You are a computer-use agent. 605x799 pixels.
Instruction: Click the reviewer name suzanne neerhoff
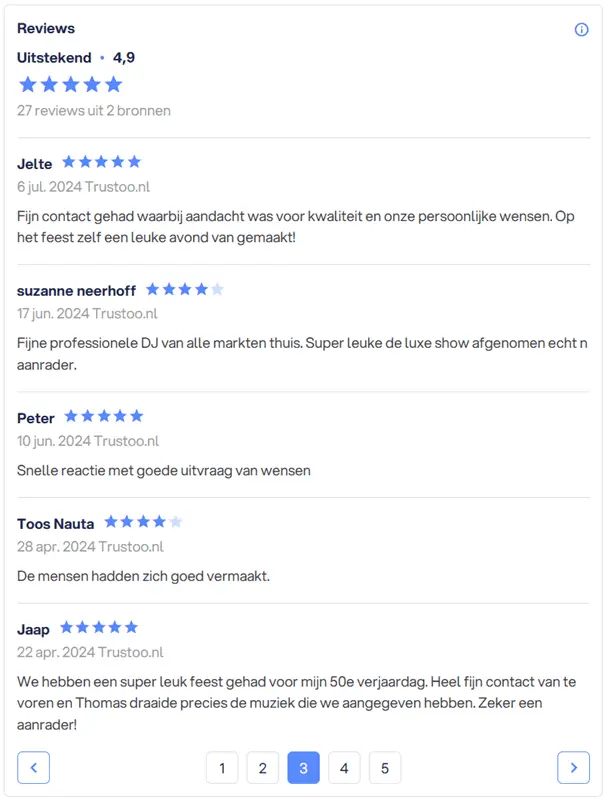pyautogui.click(x=76, y=291)
